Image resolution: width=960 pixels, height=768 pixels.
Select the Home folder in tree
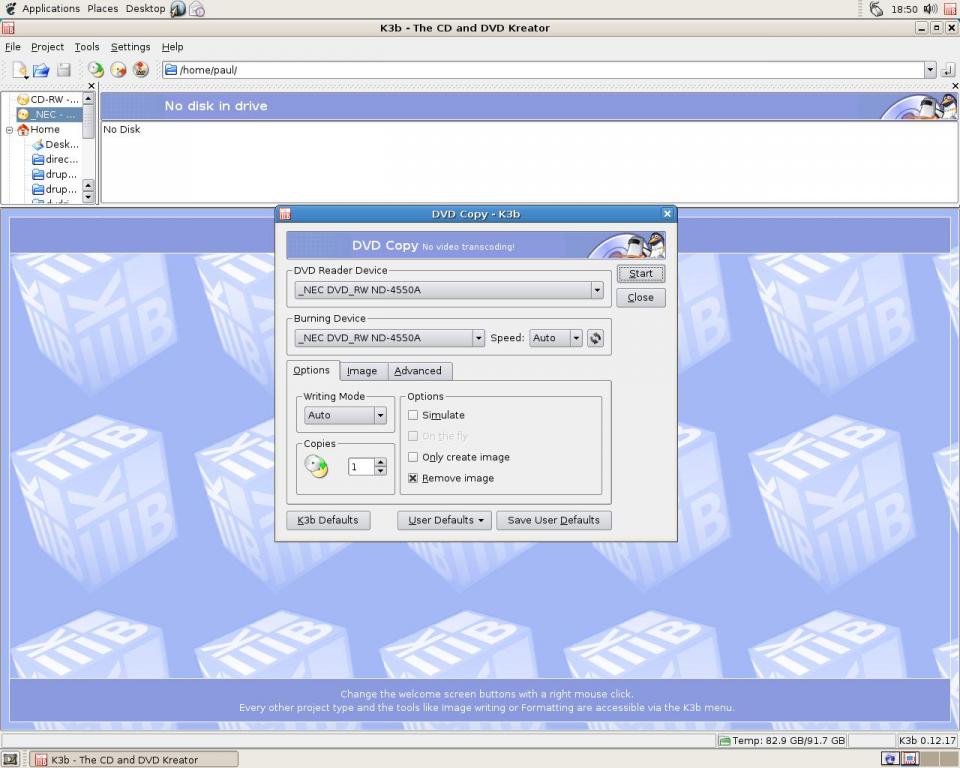39,129
